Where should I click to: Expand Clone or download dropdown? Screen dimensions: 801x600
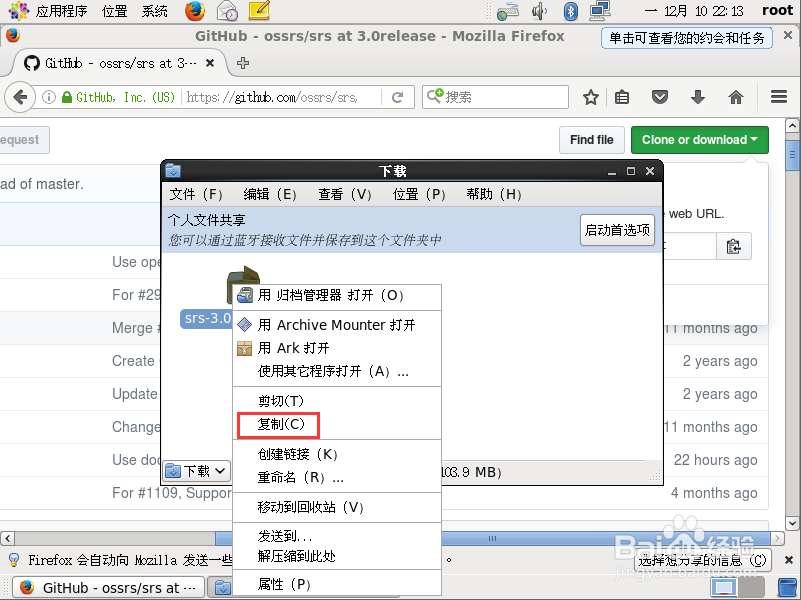(699, 140)
